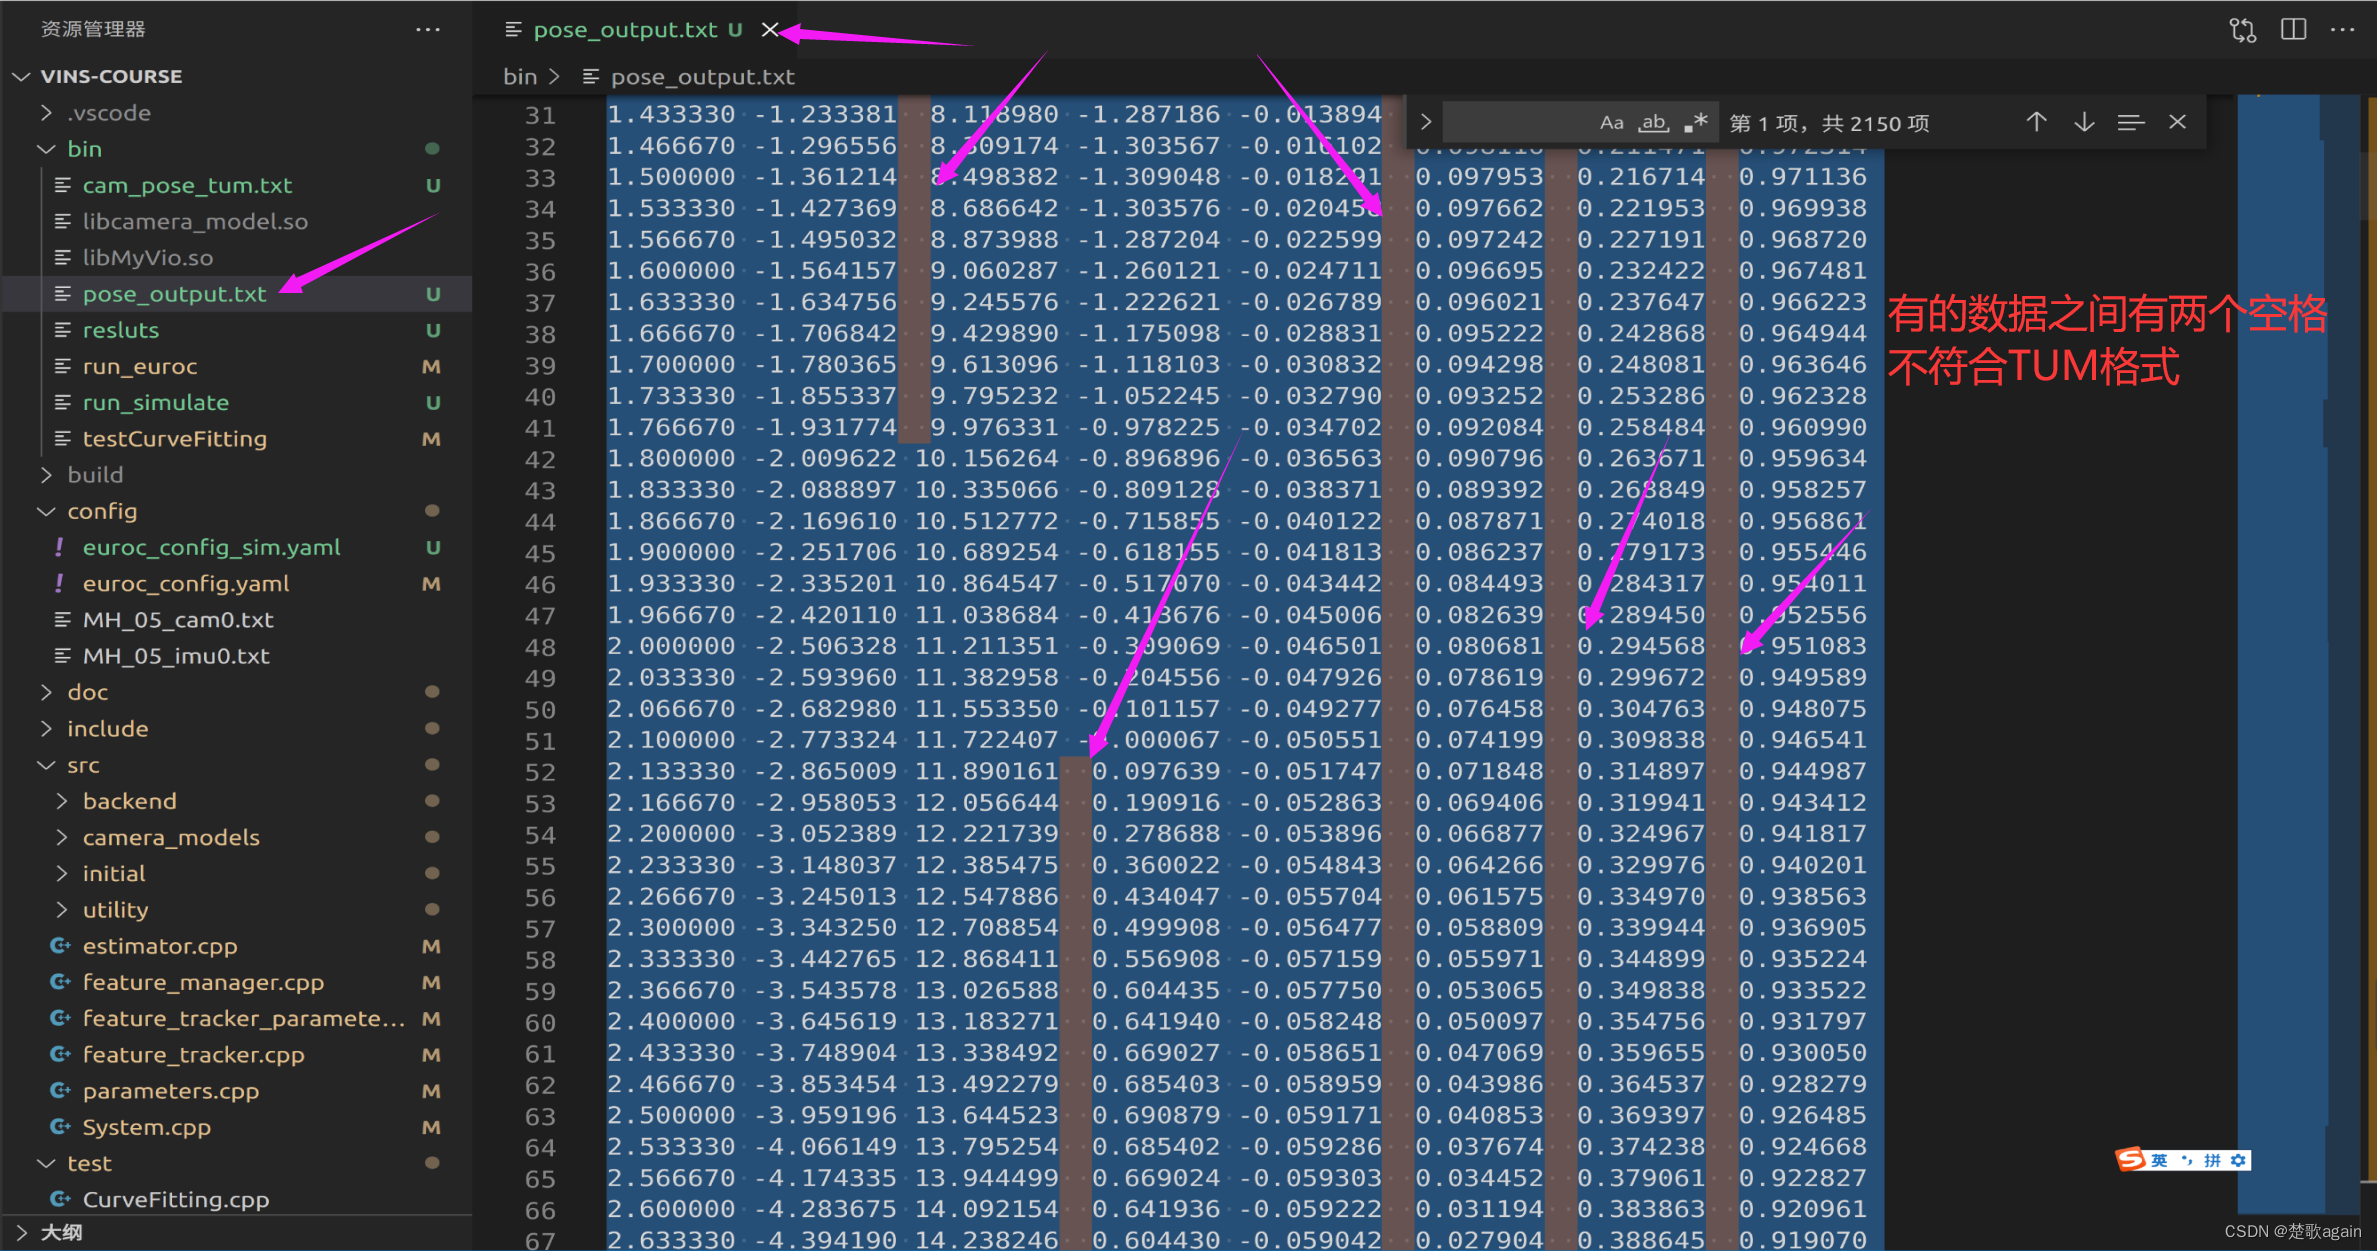Viewport: 2377px width, 1251px height.
Task: Select the pose_output.txt editor tab
Action: [x=625, y=30]
